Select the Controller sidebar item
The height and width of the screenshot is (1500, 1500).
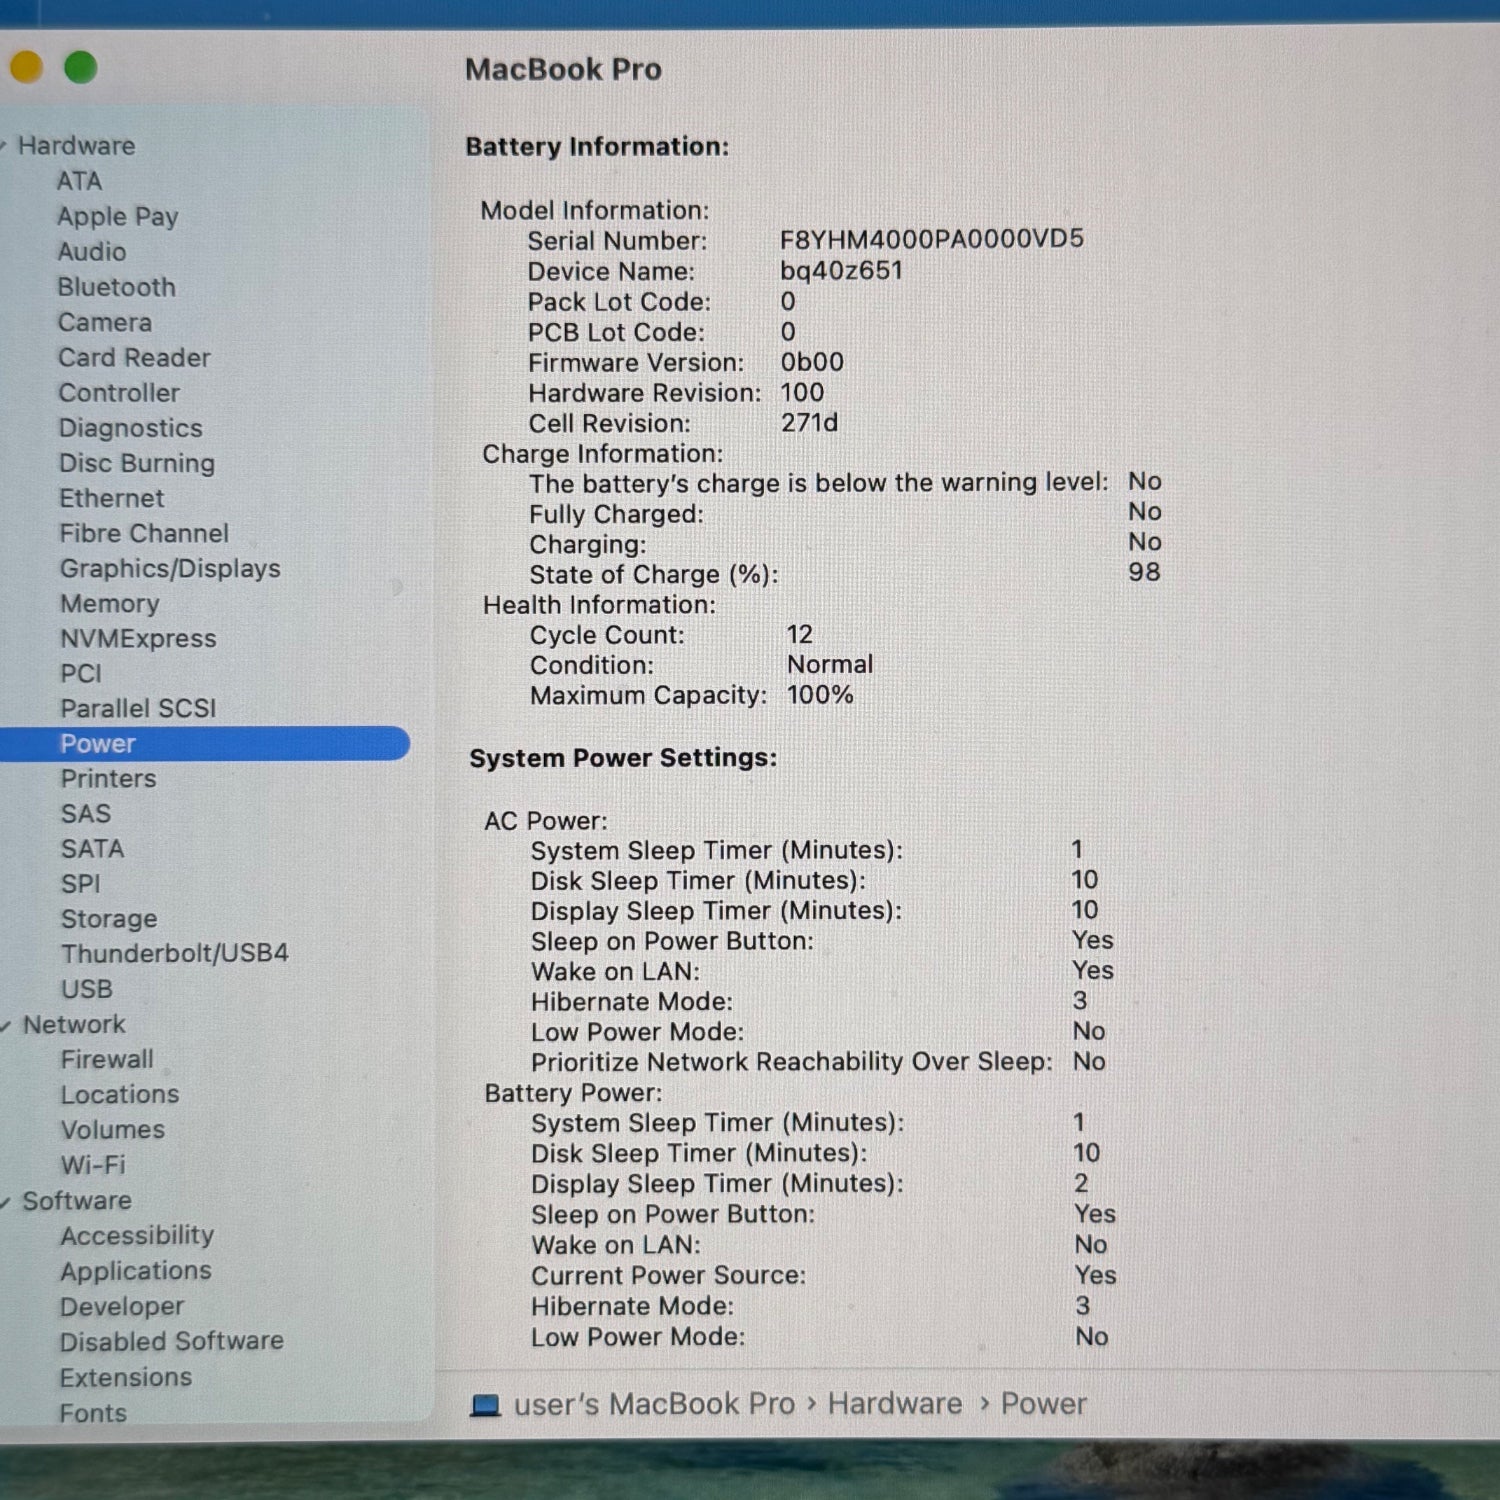pos(119,393)
